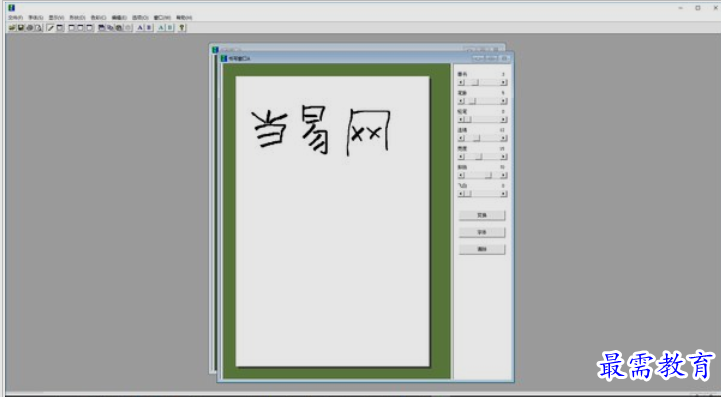Open the 窗口(W) menu

click(162, 17)
